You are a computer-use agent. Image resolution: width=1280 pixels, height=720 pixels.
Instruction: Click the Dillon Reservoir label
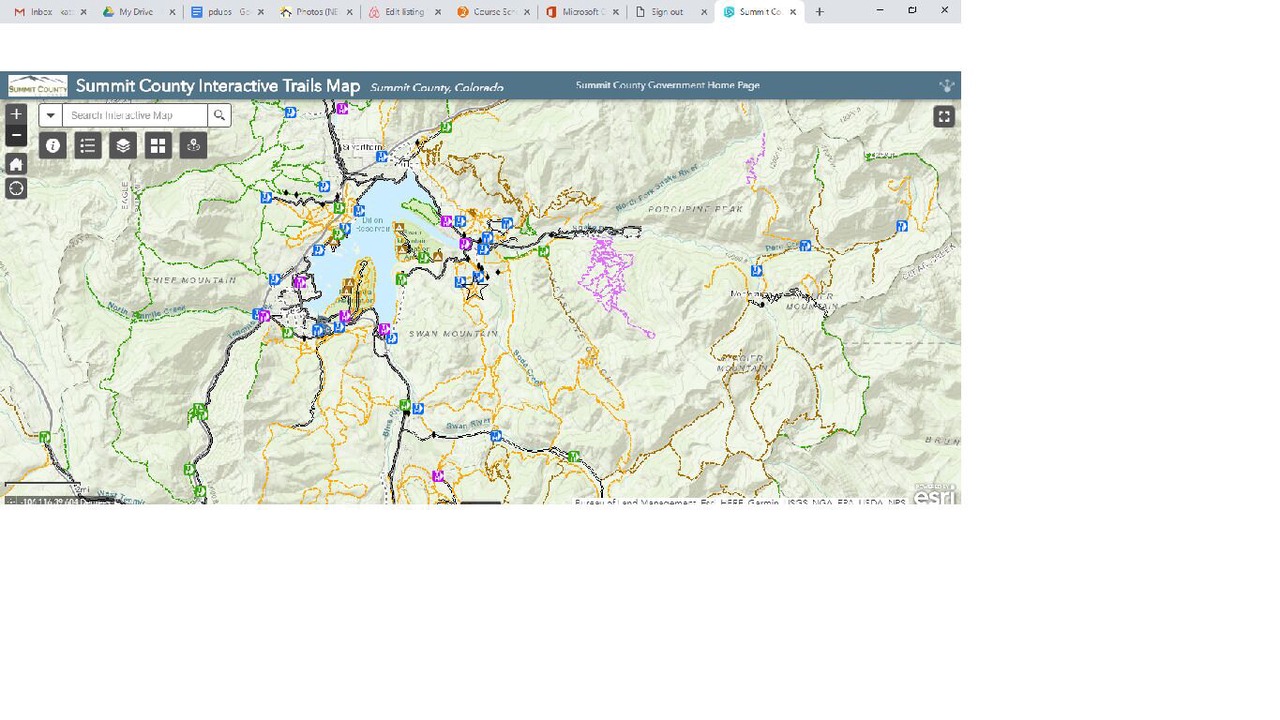click(x=374, y=223)
